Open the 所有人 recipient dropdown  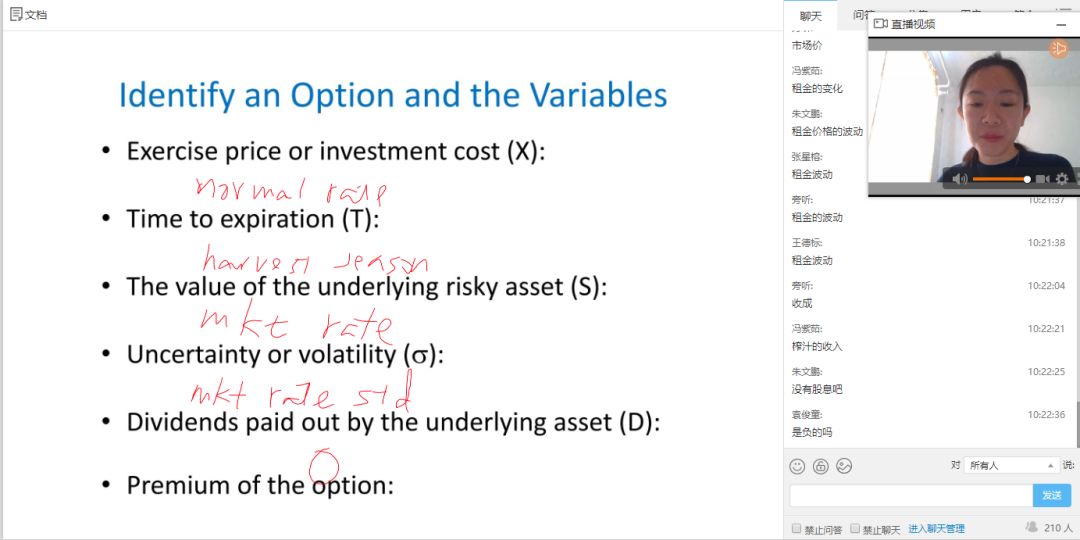click(x=1010, y=466)
